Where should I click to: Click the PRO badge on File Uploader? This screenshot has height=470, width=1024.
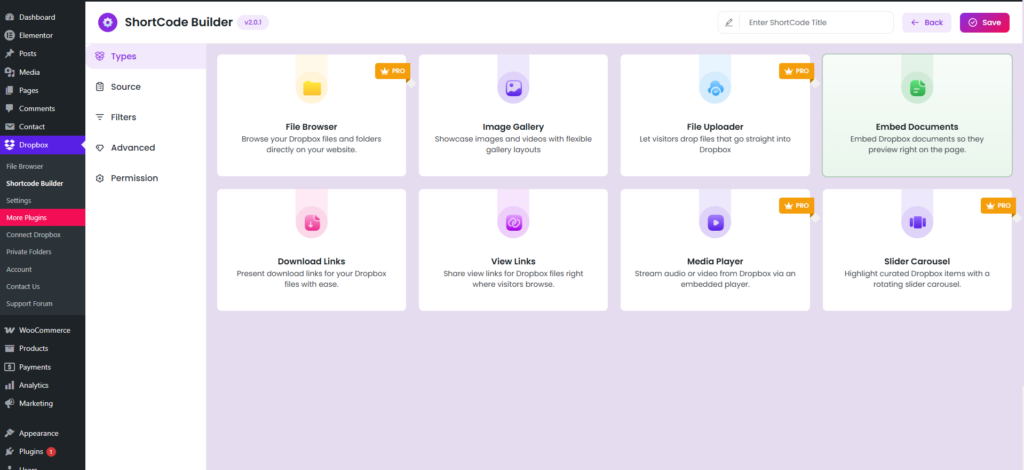797,70
